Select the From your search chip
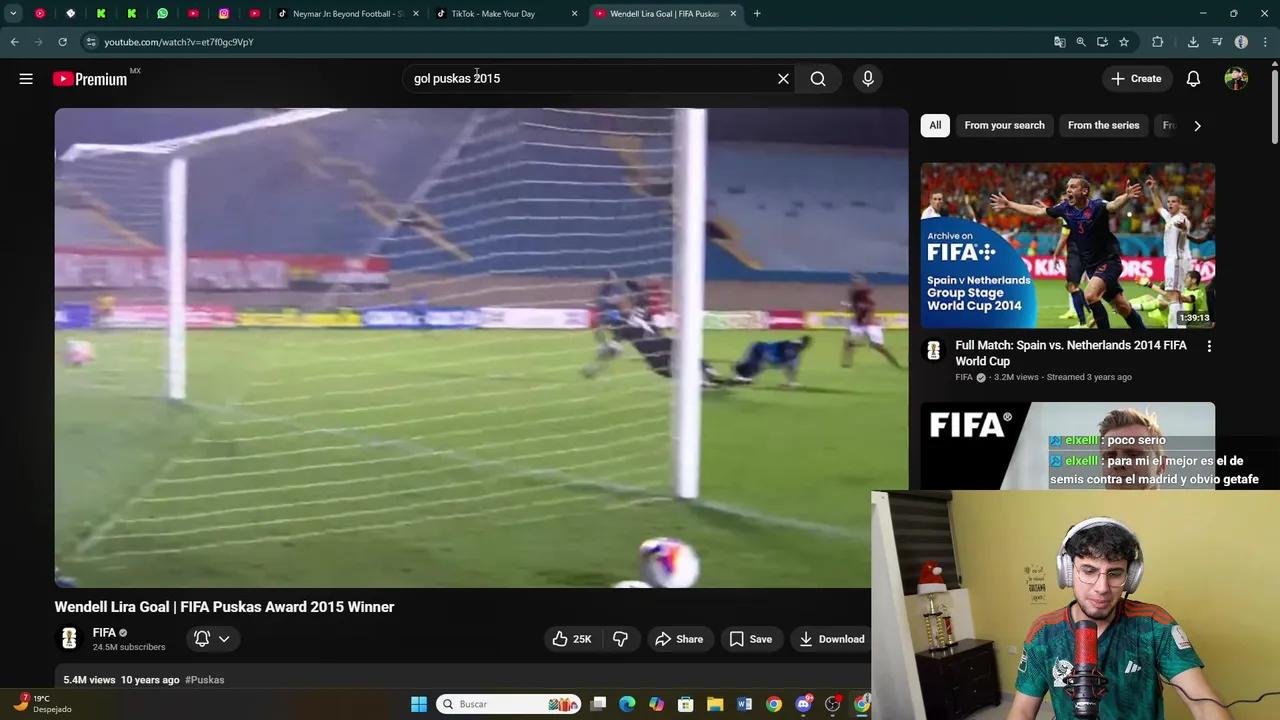The height and width of the screenshot is (720, 1280). pyautogui.click(x=1004, y=125)
